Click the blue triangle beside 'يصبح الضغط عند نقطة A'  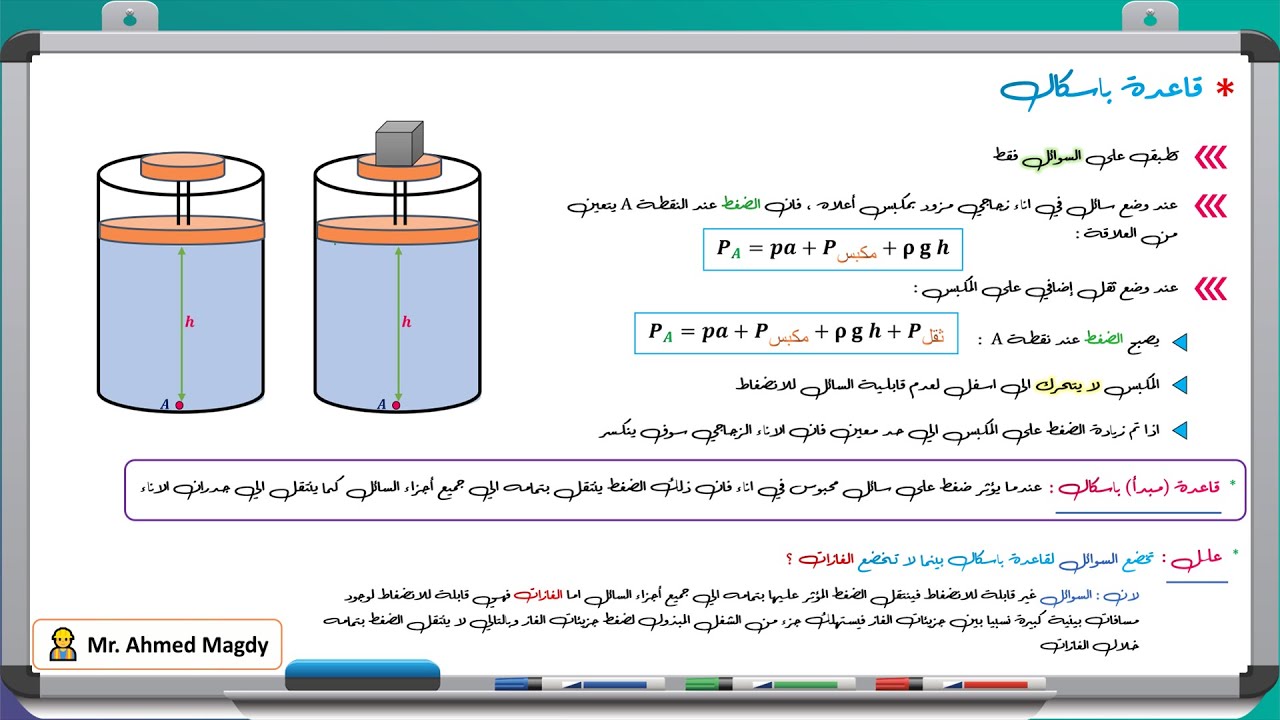[1180, 342]
